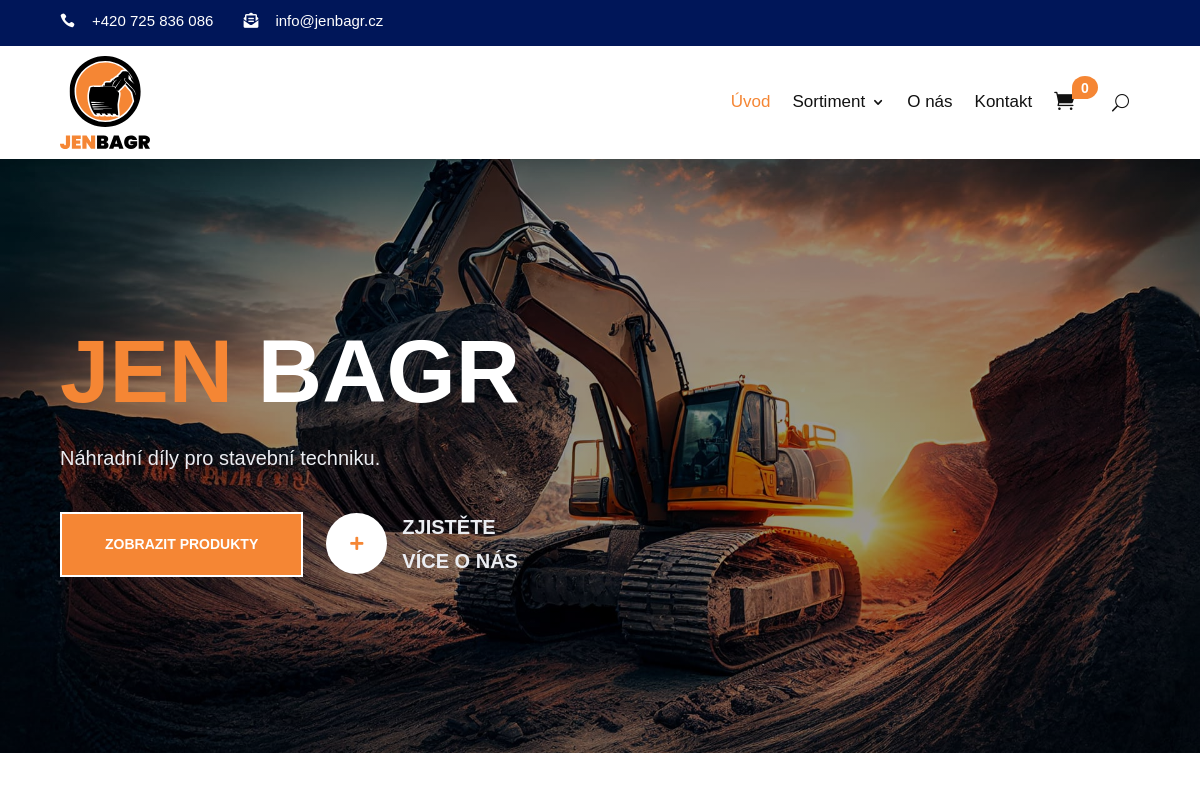Go to the Úvod menu item

[x=750, y=102]
